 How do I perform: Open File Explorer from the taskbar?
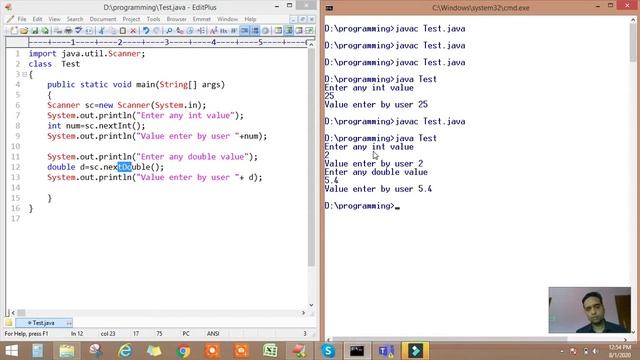67,351
